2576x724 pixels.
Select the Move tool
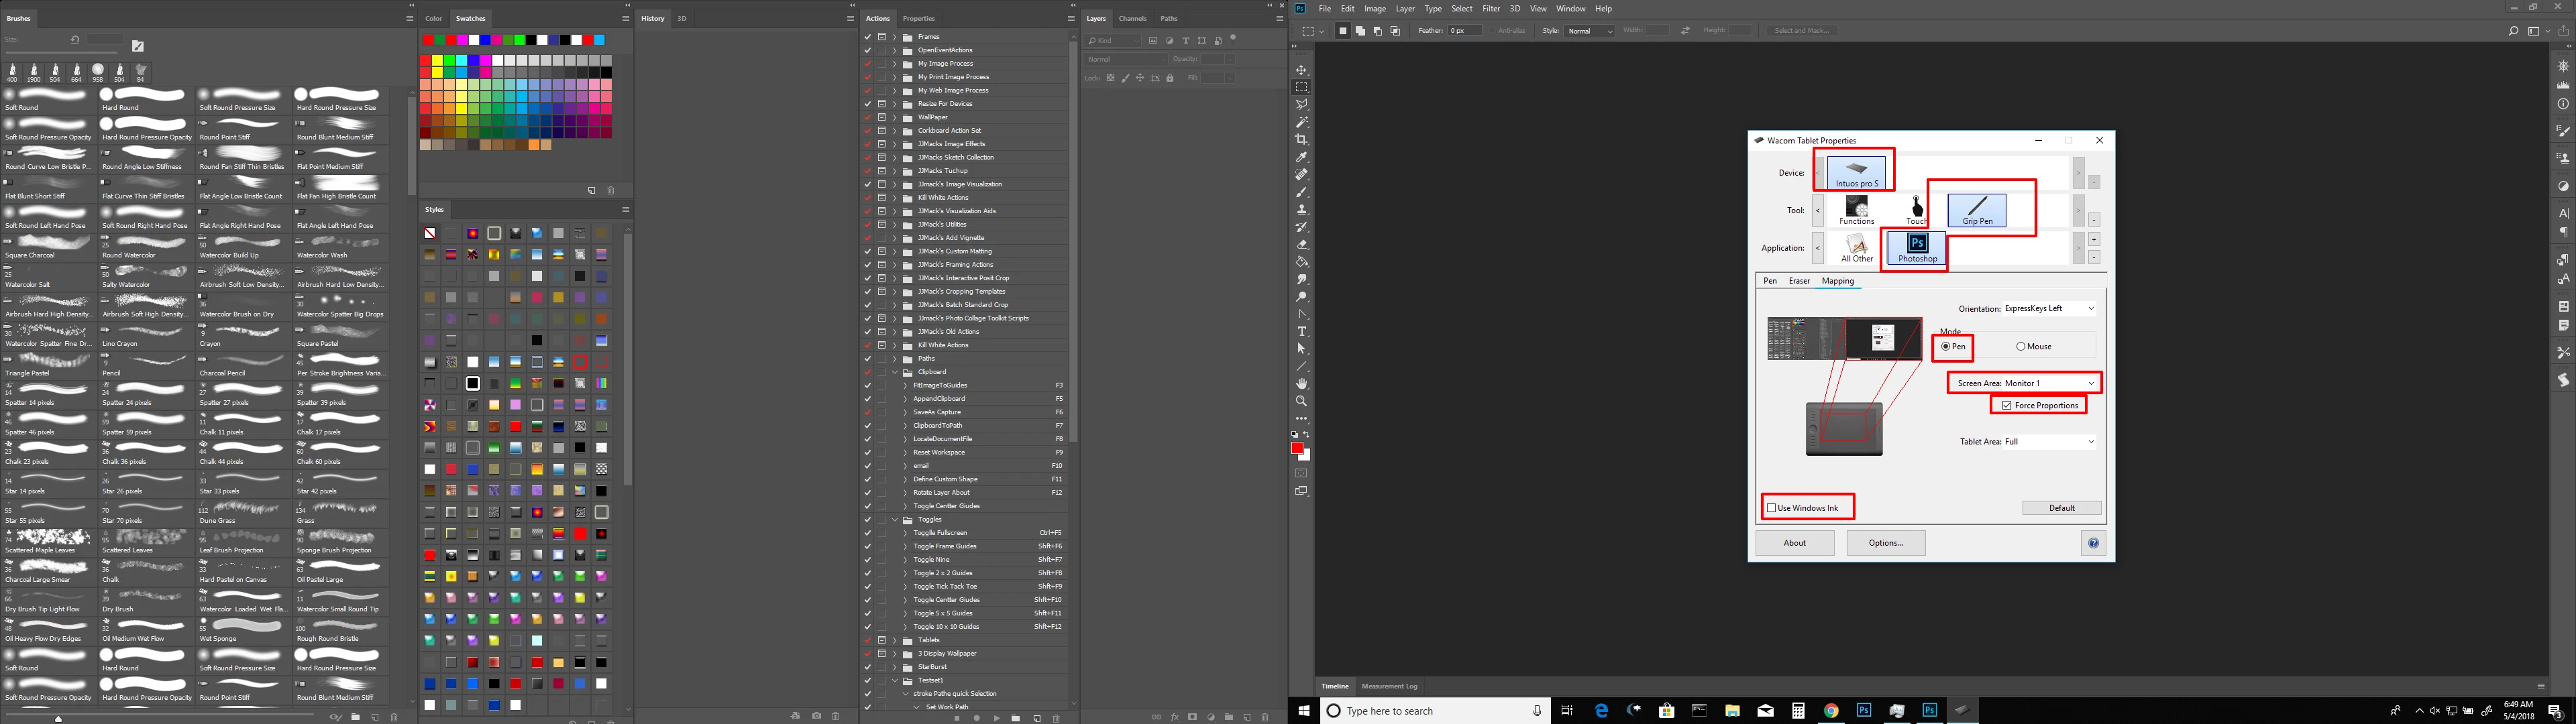click(1301, 70)
